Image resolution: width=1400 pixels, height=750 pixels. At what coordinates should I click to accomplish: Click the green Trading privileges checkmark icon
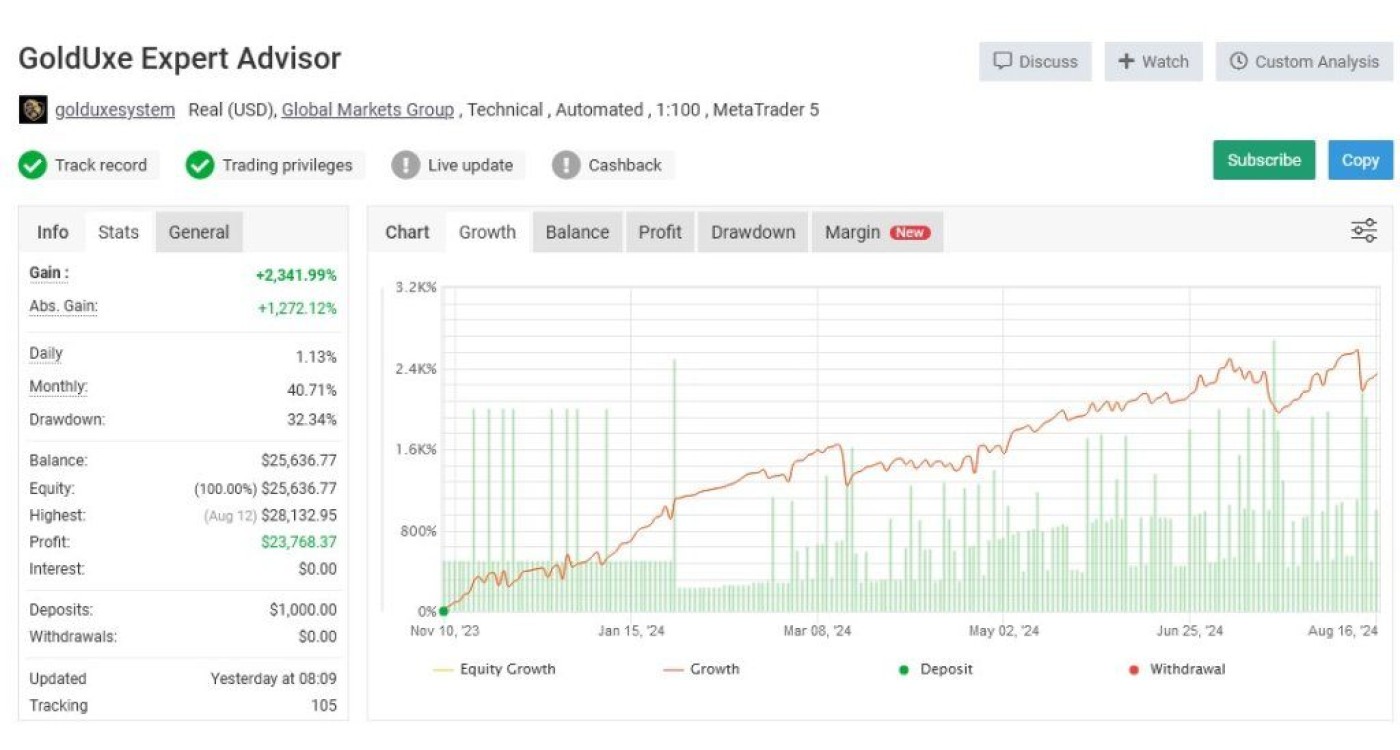pos(200,166)
